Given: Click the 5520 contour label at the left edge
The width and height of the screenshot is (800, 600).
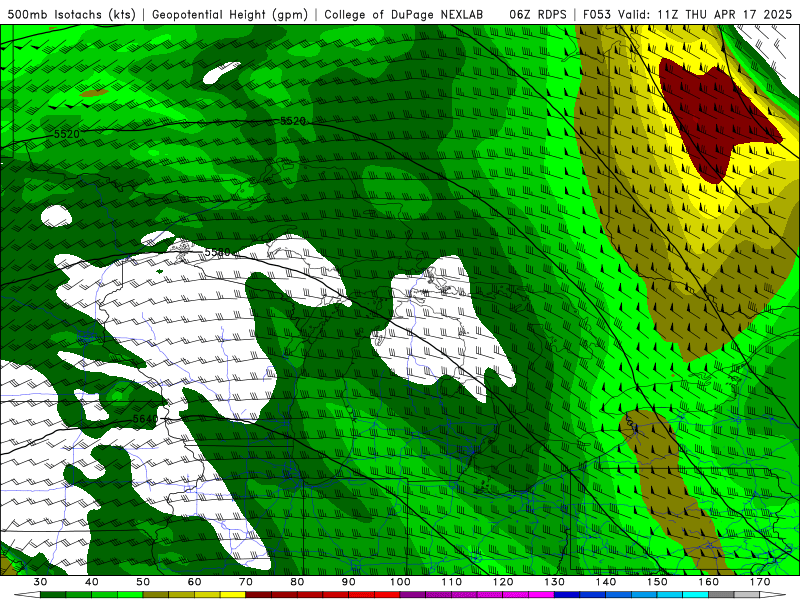Looking at the screenshot, I should (x=67, y=134).
